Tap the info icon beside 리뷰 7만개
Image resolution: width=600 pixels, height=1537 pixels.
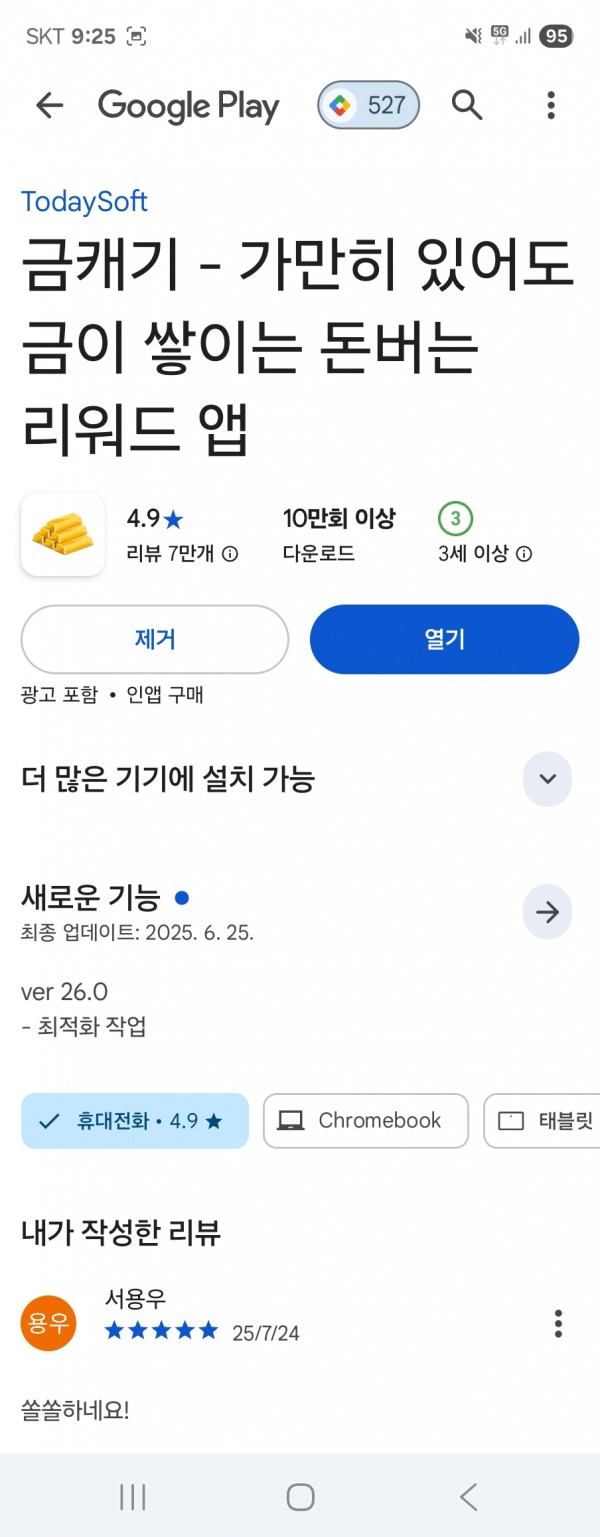(230, 553)
